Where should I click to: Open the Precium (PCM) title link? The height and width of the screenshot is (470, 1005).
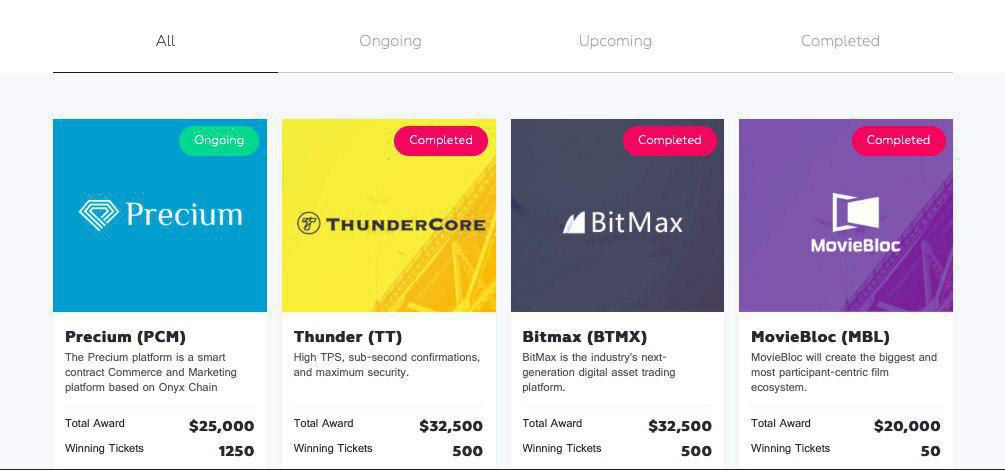coord(125,336)
